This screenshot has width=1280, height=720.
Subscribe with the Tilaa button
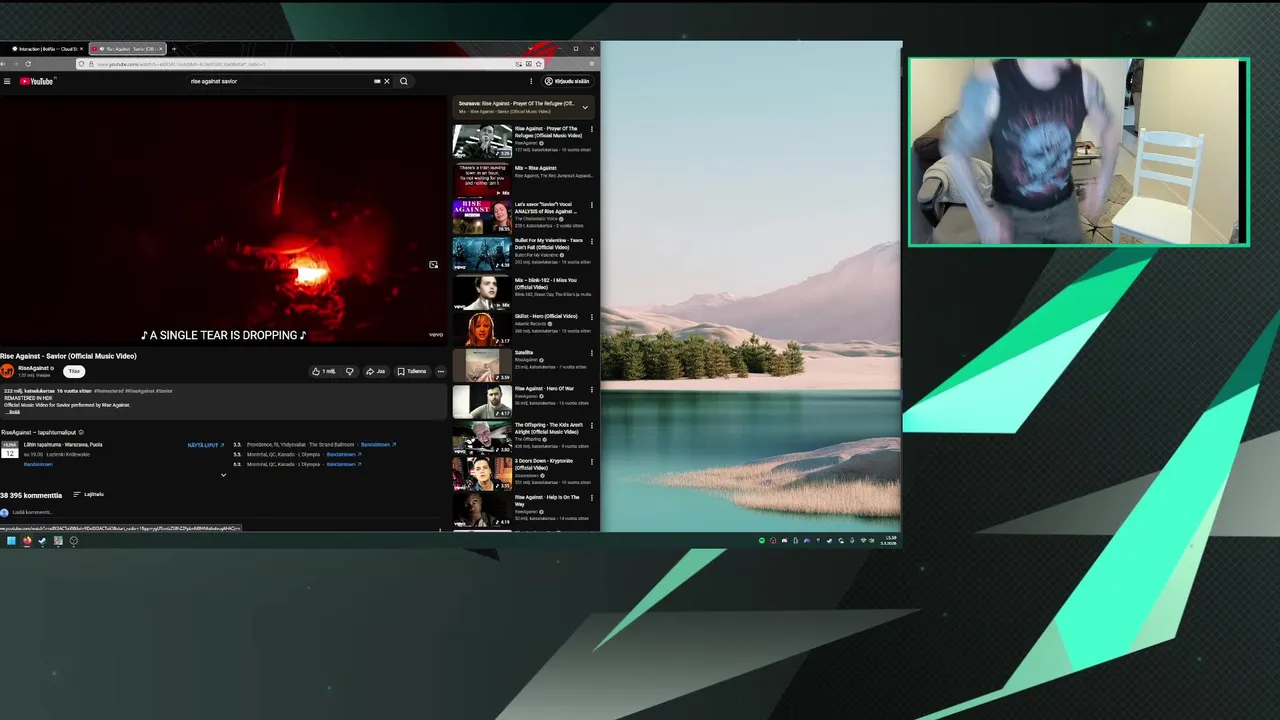tap(74, 371)
